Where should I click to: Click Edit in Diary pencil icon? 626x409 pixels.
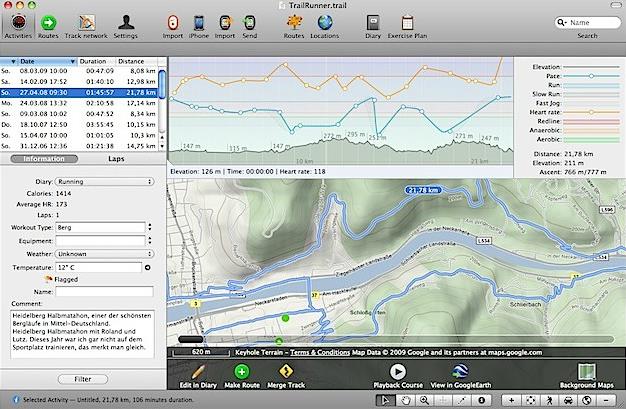tap(198, 375)
